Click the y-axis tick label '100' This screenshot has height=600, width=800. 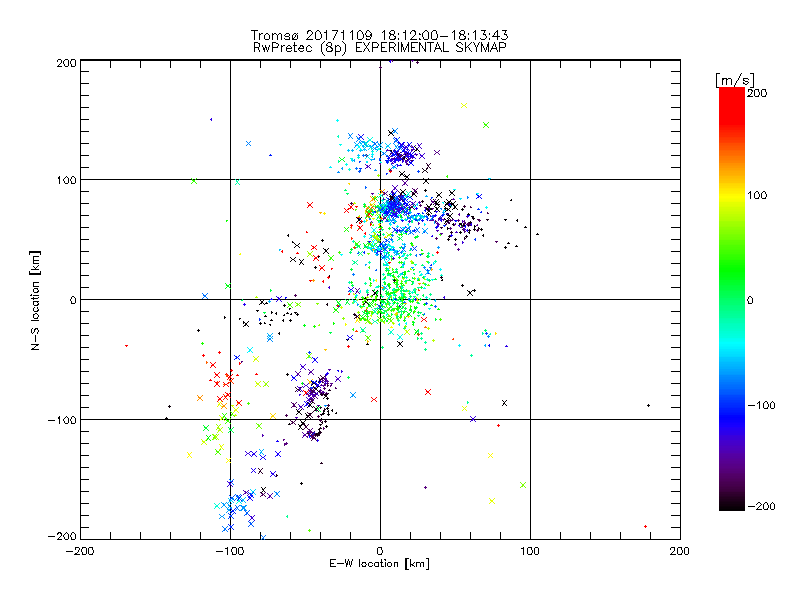pos(66,180)
